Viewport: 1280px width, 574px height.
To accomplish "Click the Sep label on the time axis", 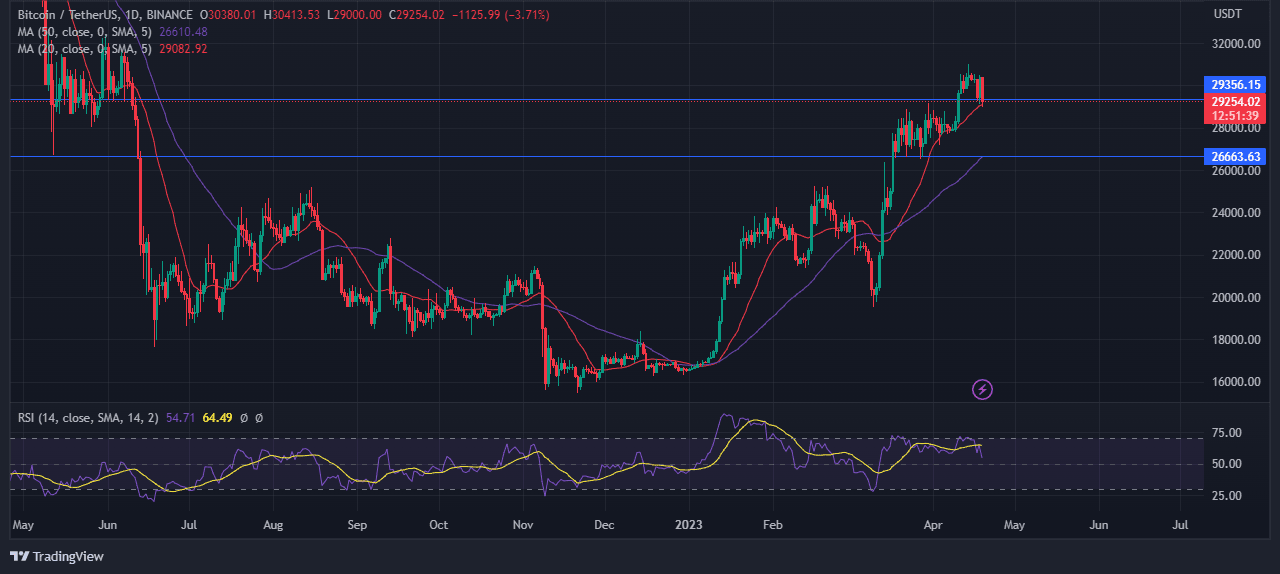I will (x=358, y=524).
